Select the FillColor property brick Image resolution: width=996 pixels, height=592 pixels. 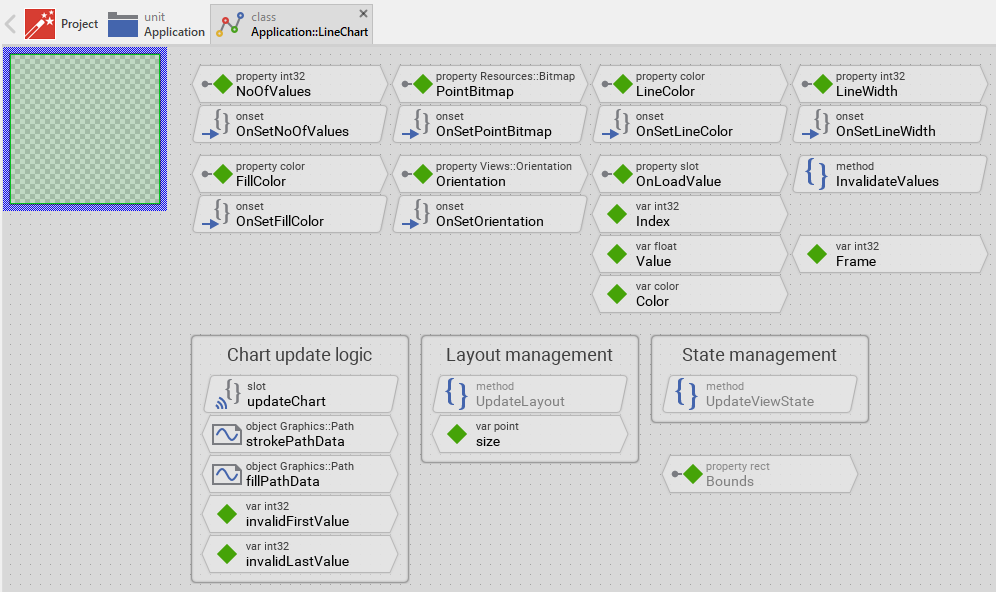click(290, 174)
